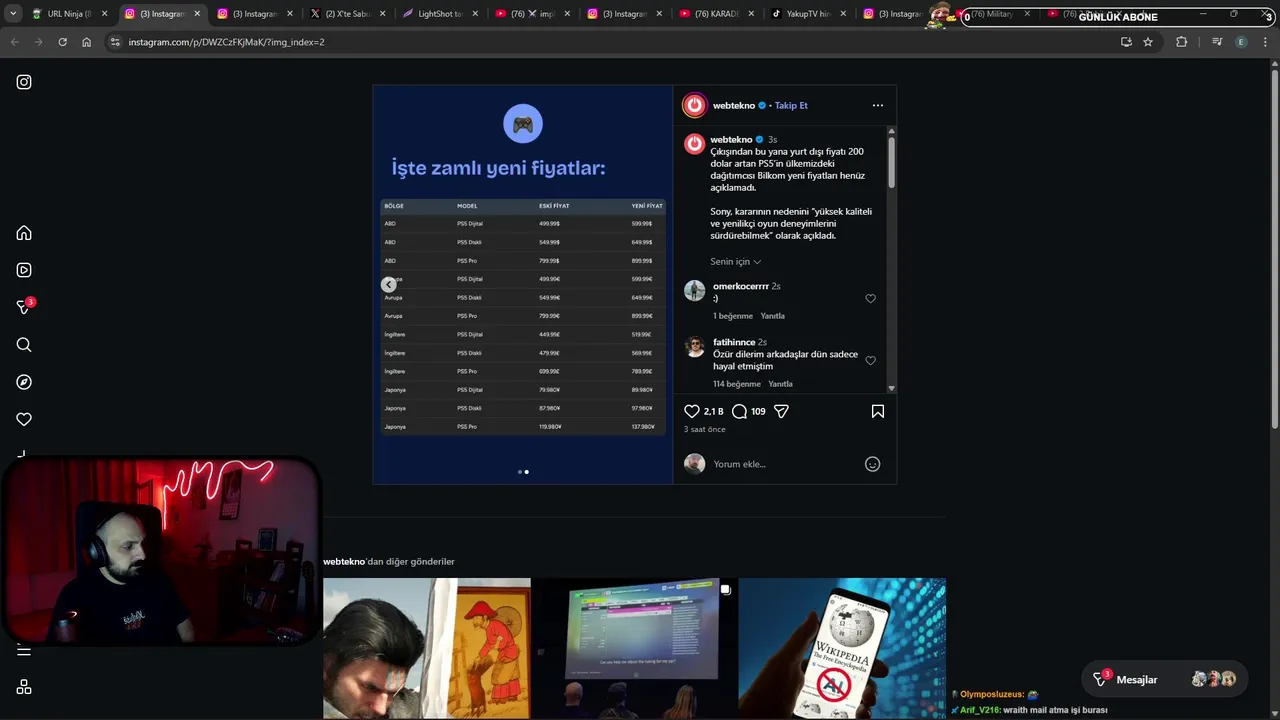Switch to URL Ninja tab
The height and width of the screenshot is (720, 1280).
point(69,14)
